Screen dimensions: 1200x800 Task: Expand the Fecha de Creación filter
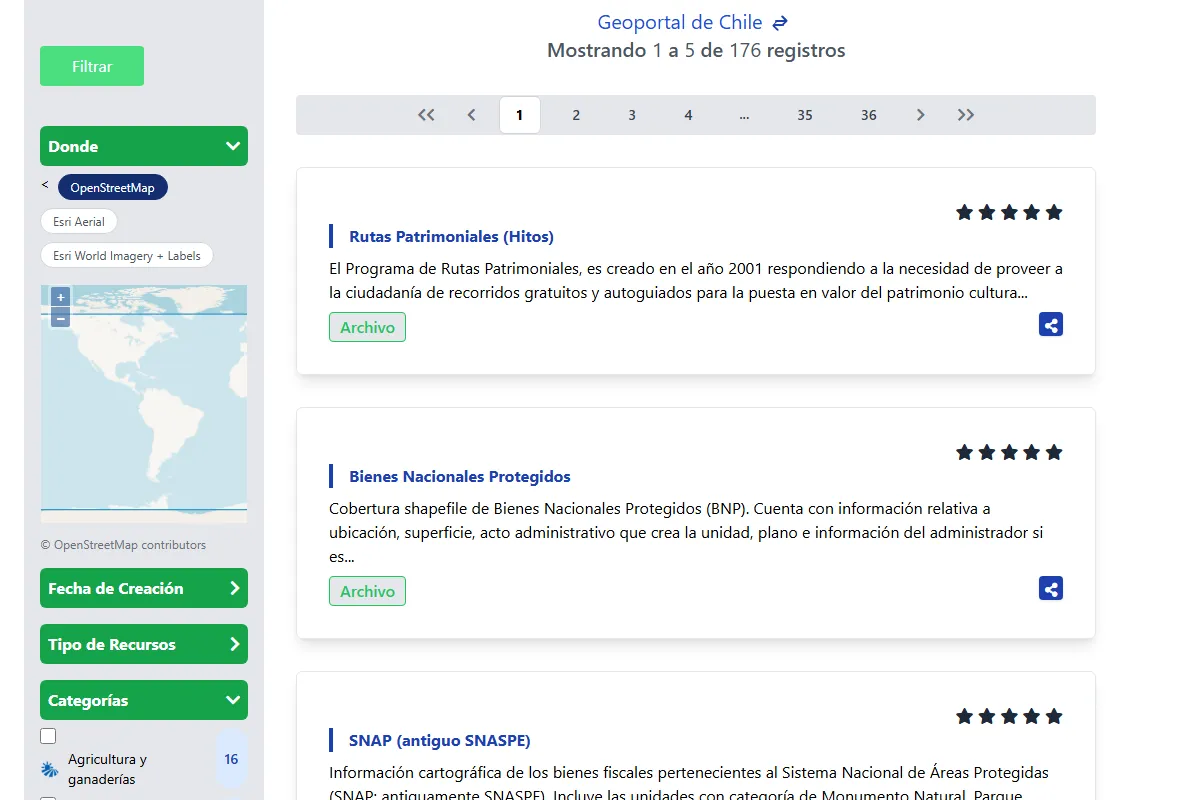pos(144,588)
